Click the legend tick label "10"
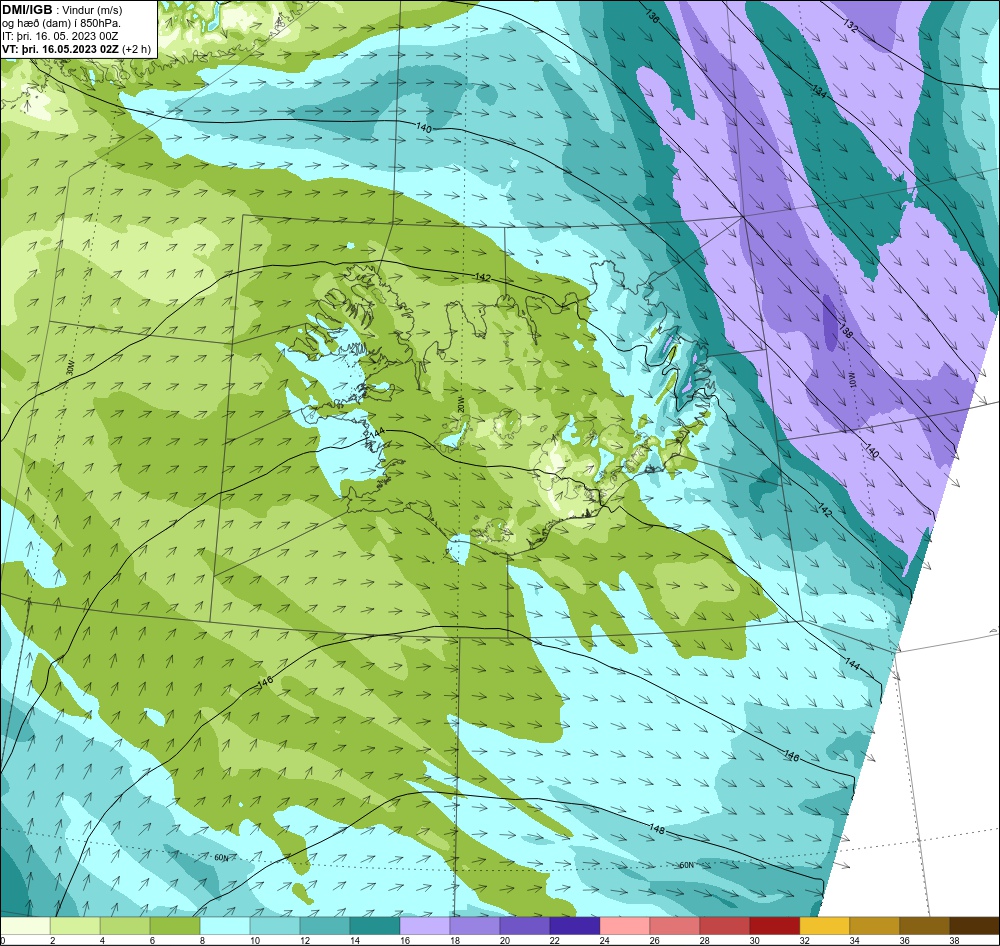 click(254, 940)
